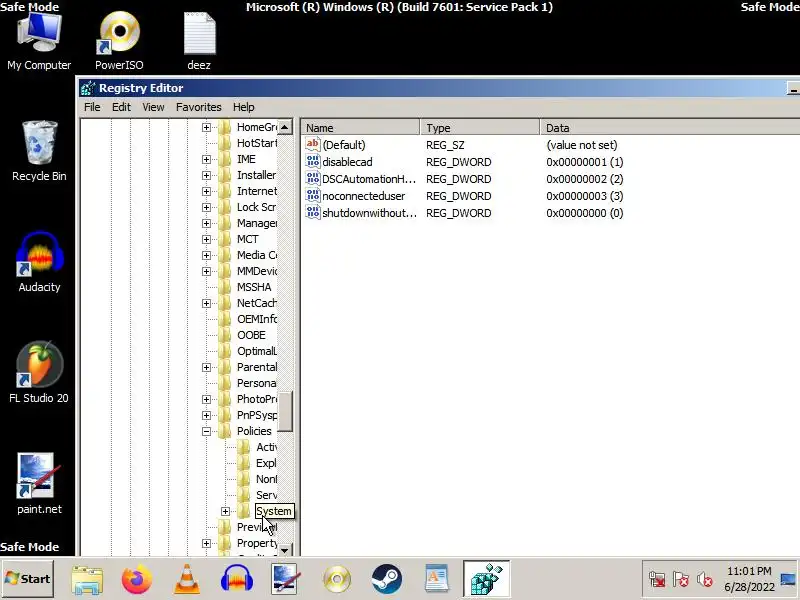Expand the Installer registry key
Image resolution: width=800 pixels, height=600 pixels.
[x=206, y=175]
